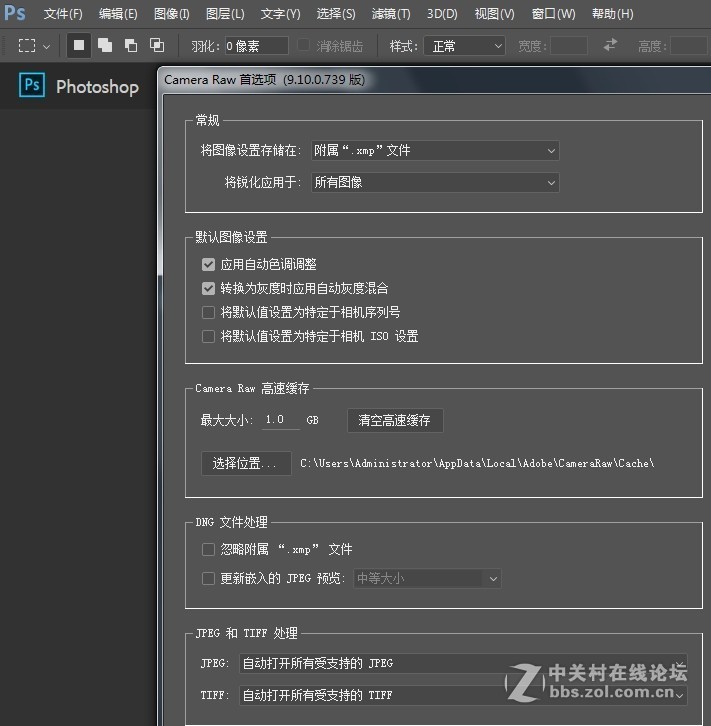Click the JPEG 和 TIFF 处理 group label

point(246,633)
